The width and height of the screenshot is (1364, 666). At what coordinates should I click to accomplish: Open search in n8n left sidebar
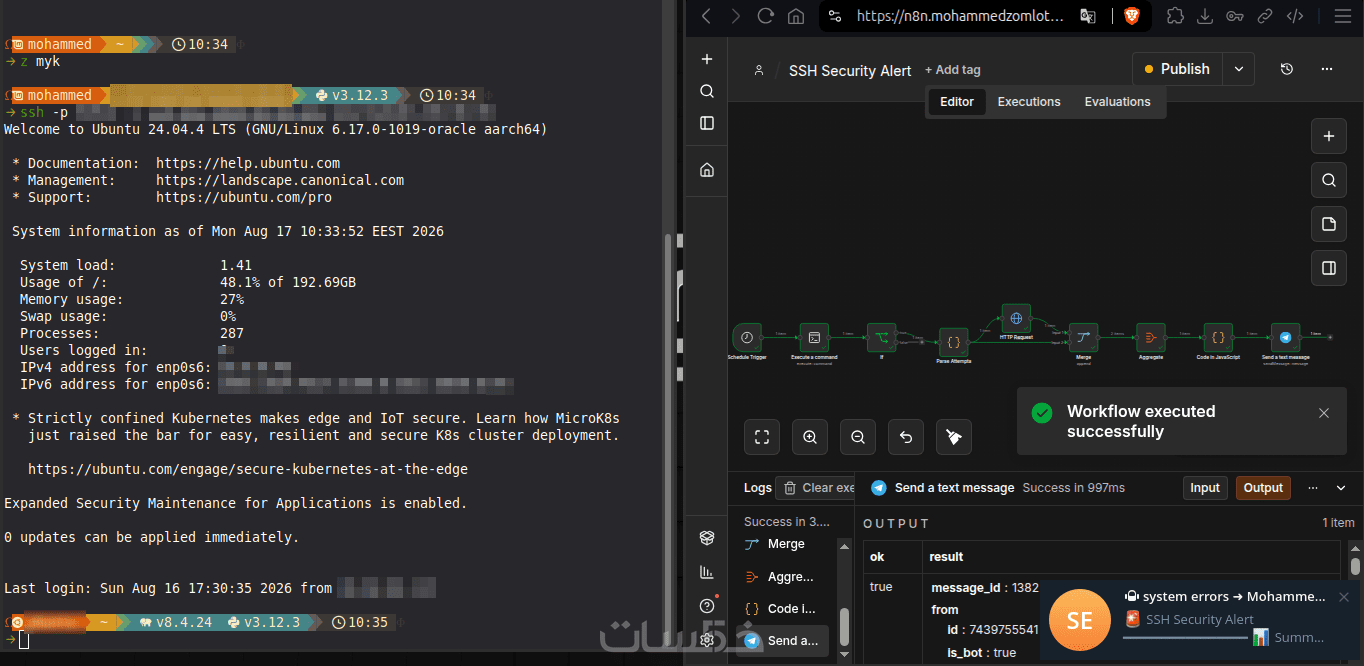pyautogui.click(x=707, y=91)
